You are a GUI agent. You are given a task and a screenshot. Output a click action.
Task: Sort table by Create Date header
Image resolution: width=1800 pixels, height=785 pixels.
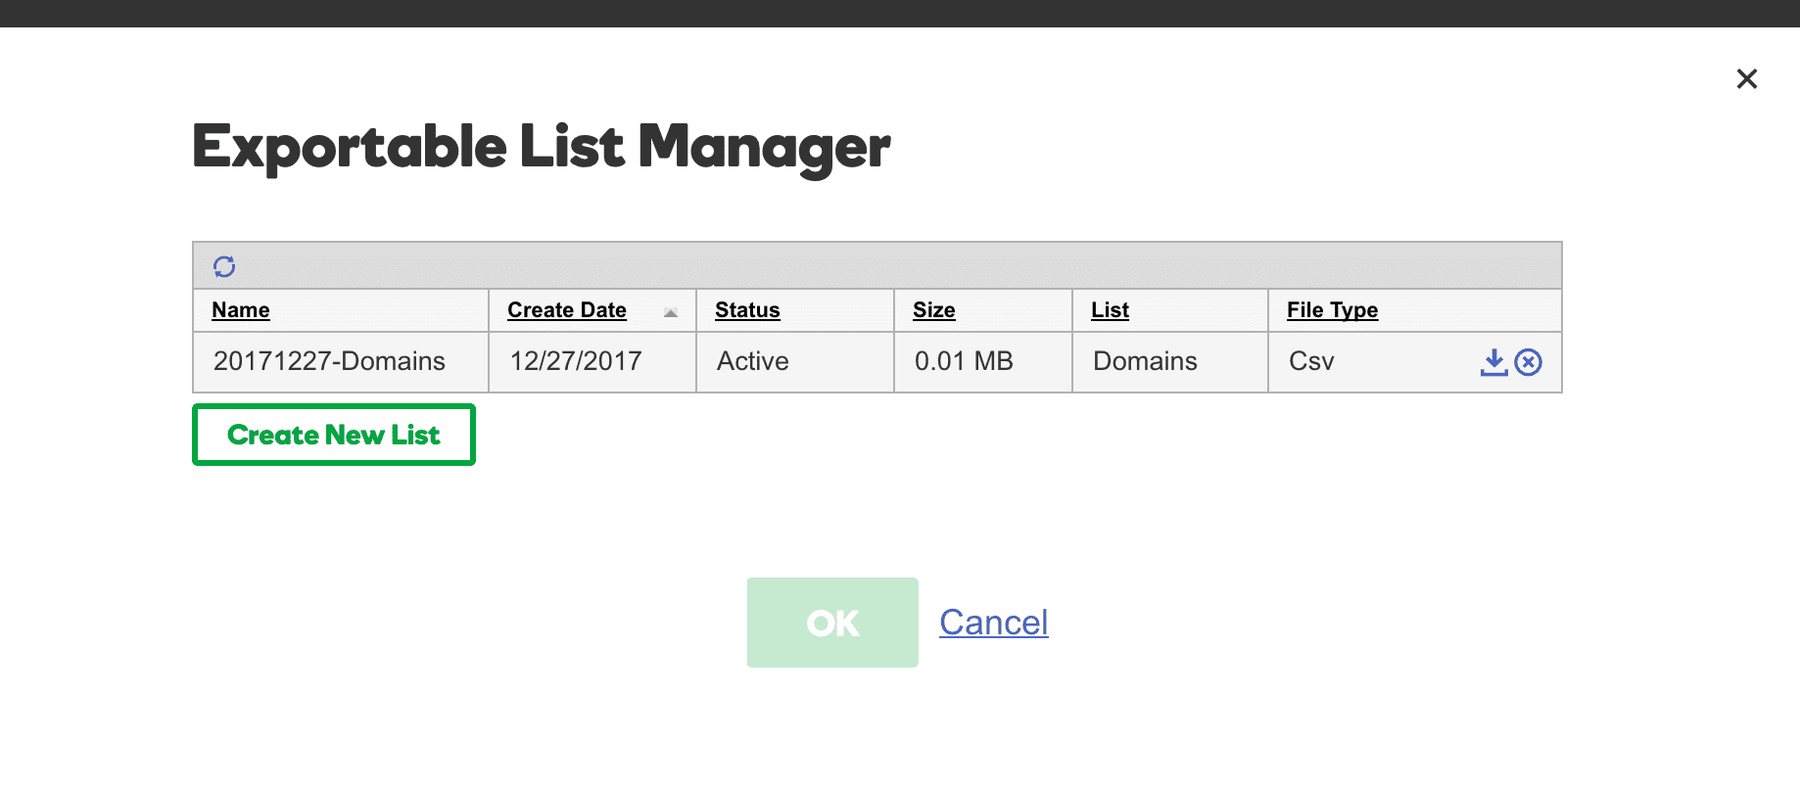tap(567, 310)
